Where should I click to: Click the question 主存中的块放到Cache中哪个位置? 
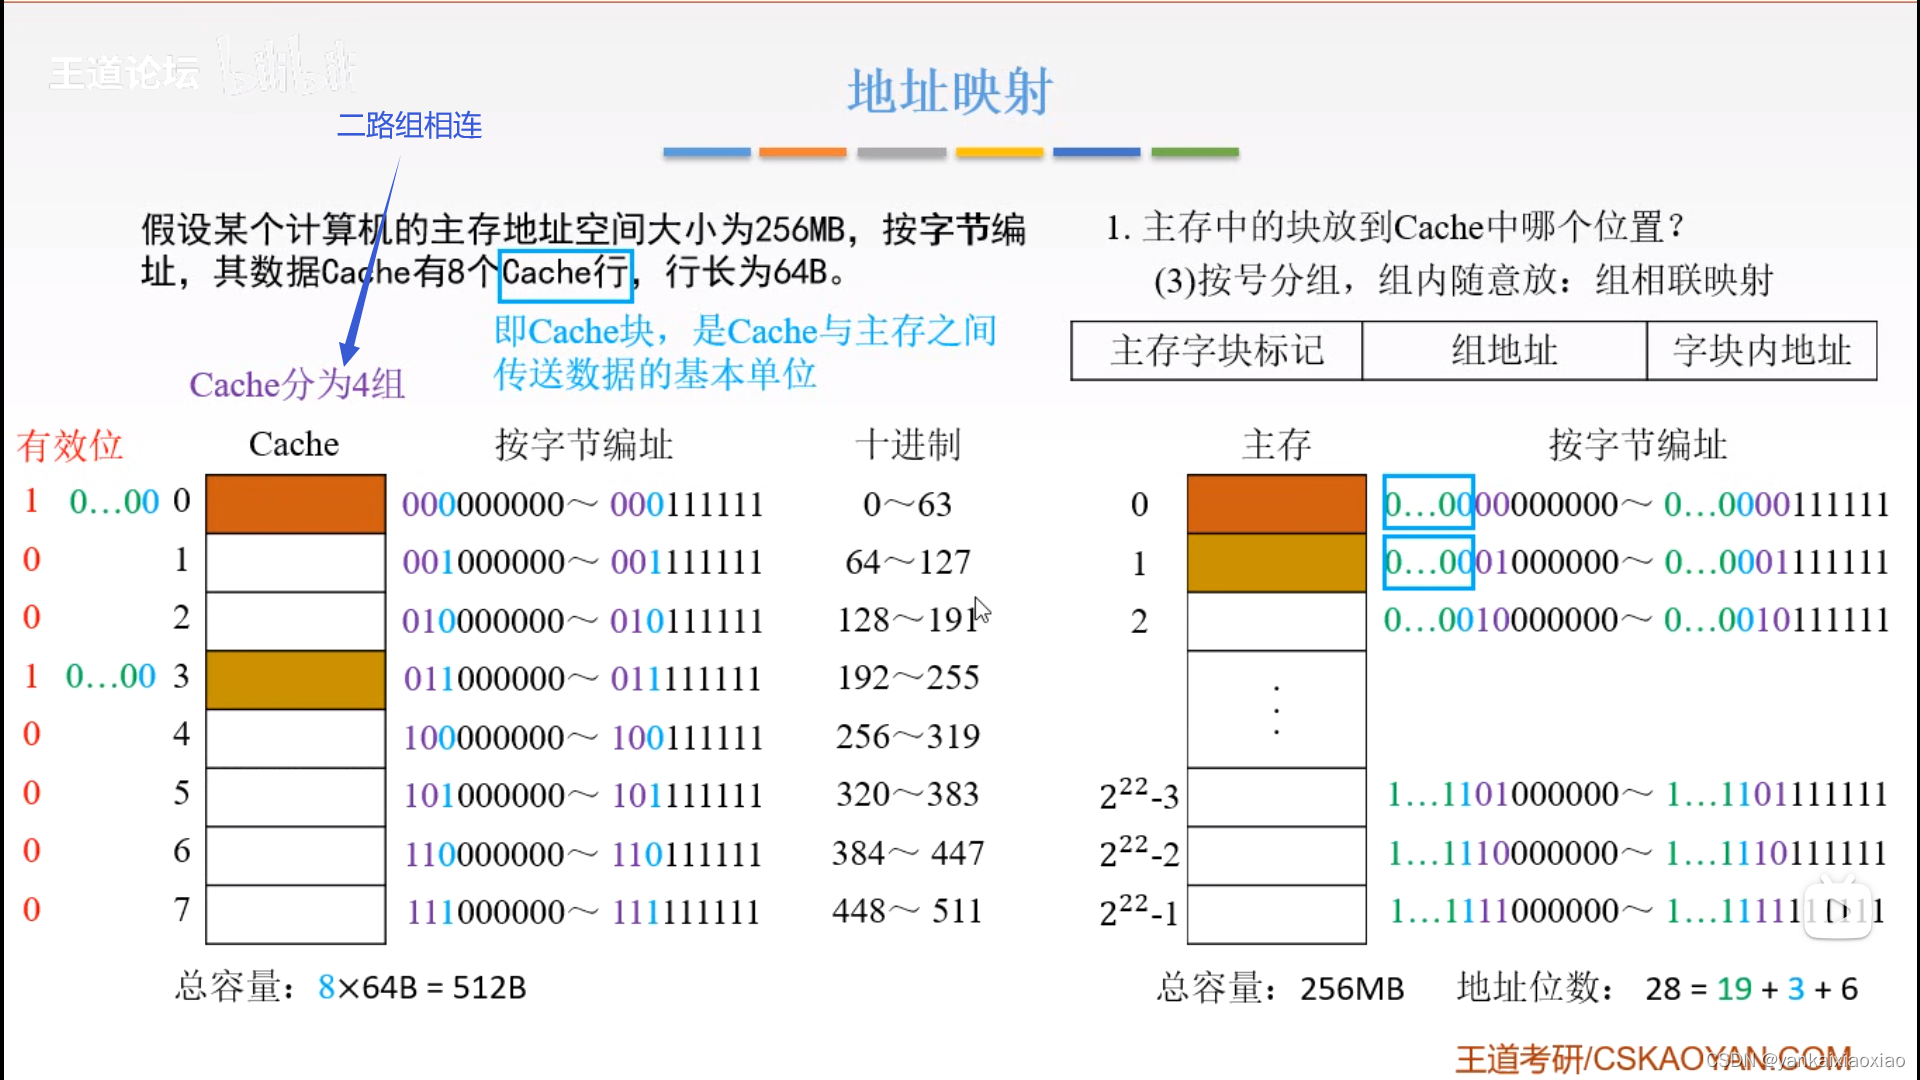(1394, 227)
